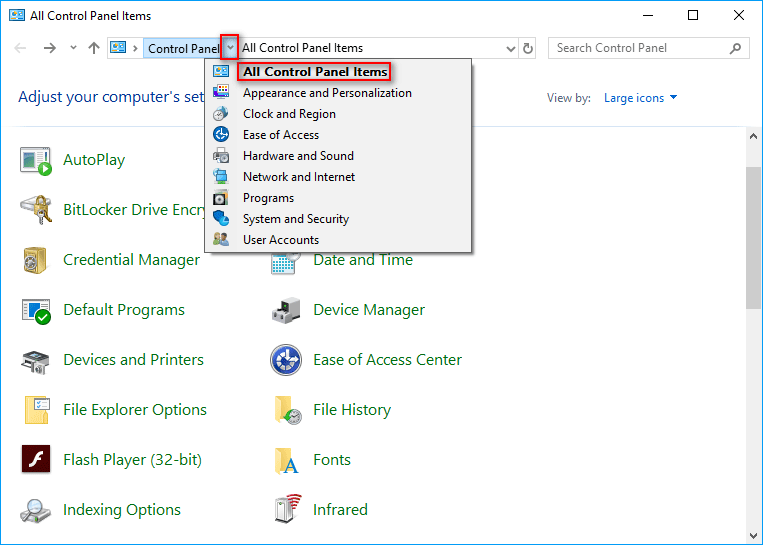Open the File History link

coord(352,410)
